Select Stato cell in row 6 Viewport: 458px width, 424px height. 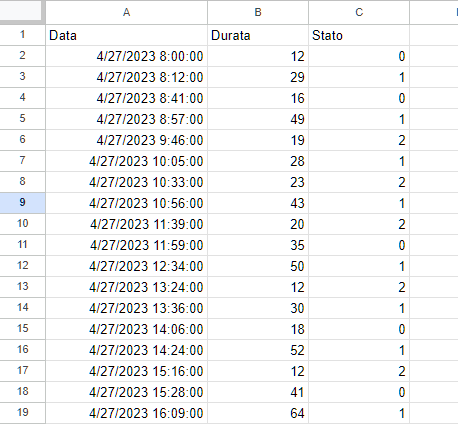[x=359, y=140]
